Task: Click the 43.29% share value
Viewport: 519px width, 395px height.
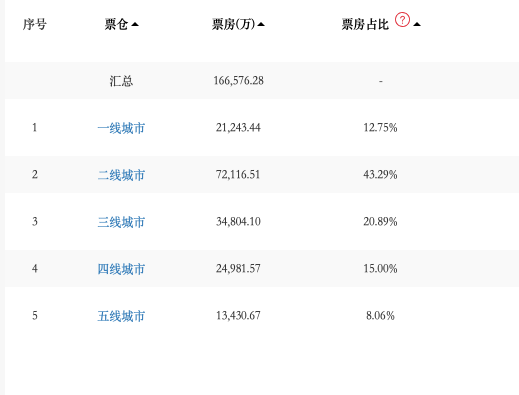Action: (380, 175)
